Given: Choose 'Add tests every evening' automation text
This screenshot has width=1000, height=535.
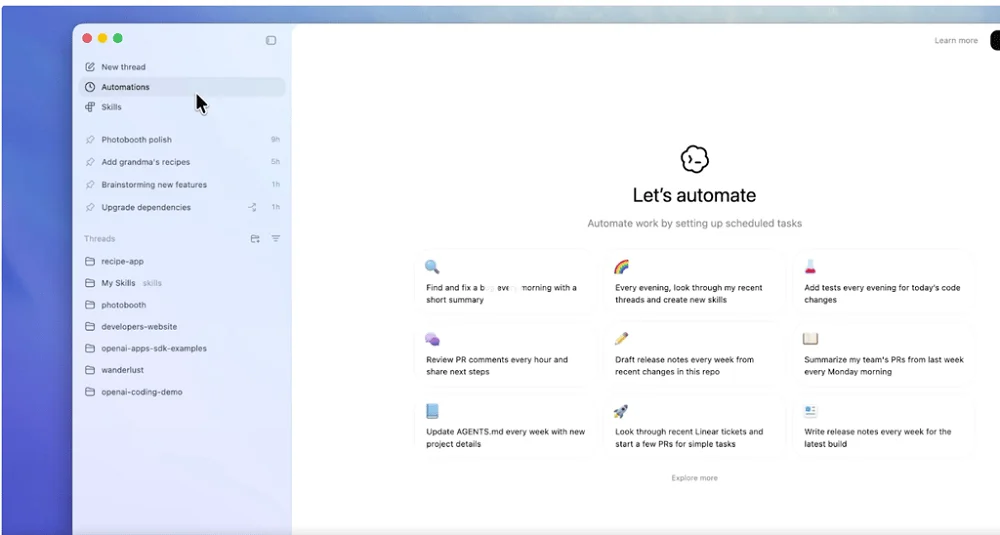Looking at the screenshot, I should [882, 293].
